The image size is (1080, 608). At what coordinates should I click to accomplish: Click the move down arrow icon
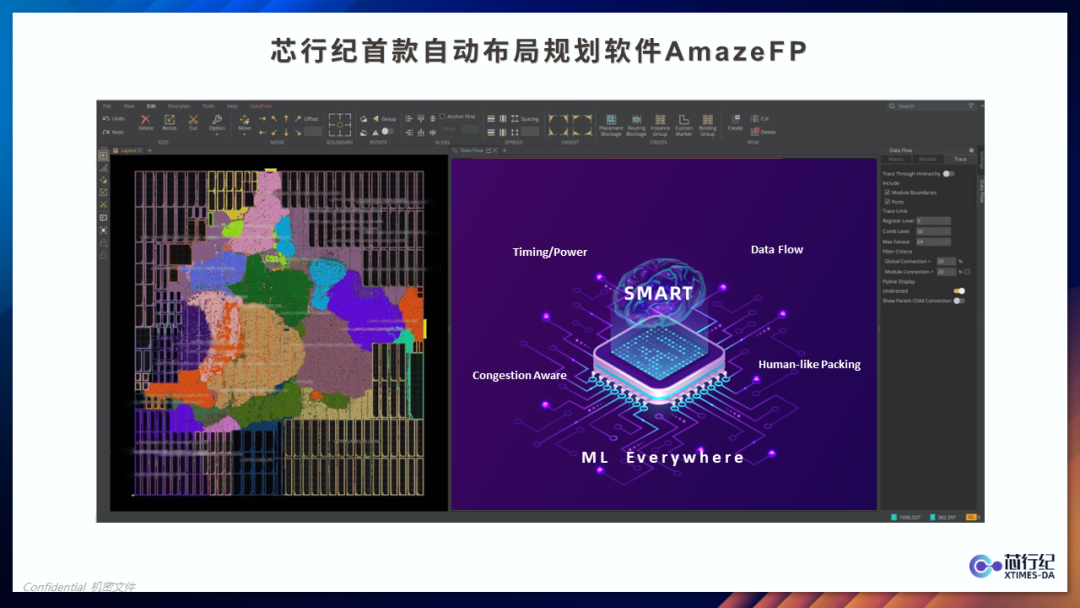(287, 132)
